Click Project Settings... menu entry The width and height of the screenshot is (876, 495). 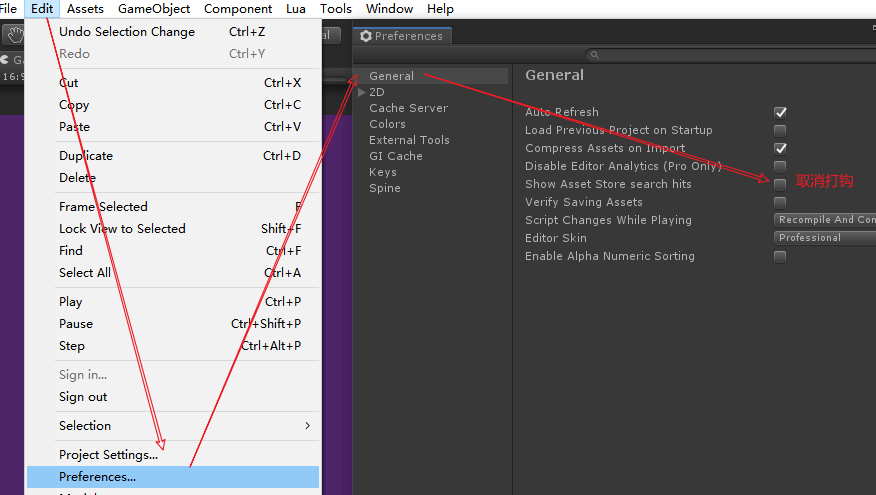(x=108, y=455)
